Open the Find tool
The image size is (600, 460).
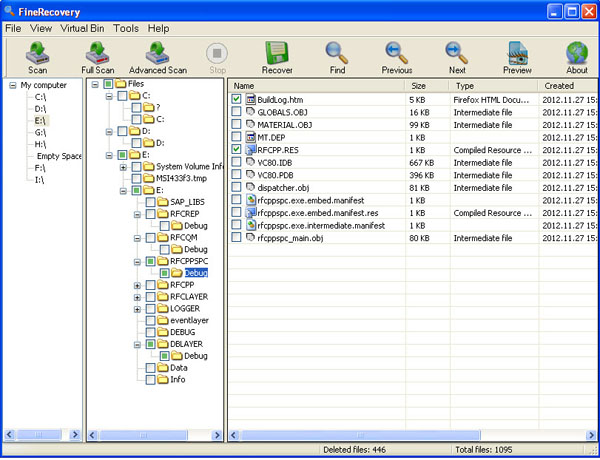click(337, 57)
